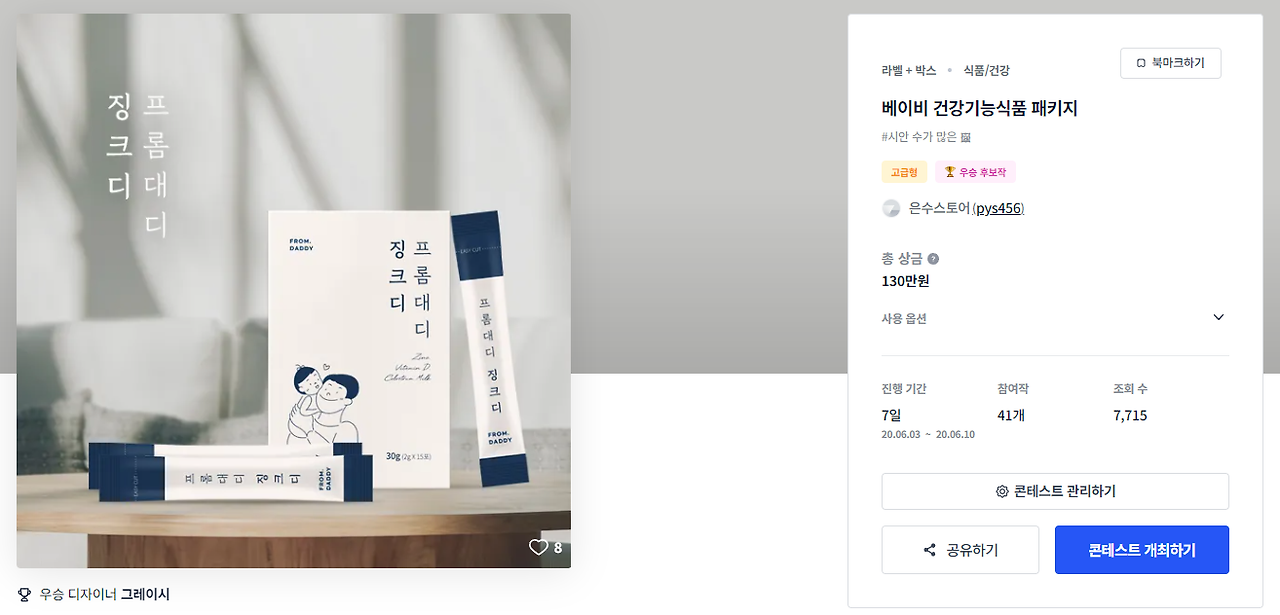
Task: Visit the pys456 user profile link
Action: coord(998,208)
